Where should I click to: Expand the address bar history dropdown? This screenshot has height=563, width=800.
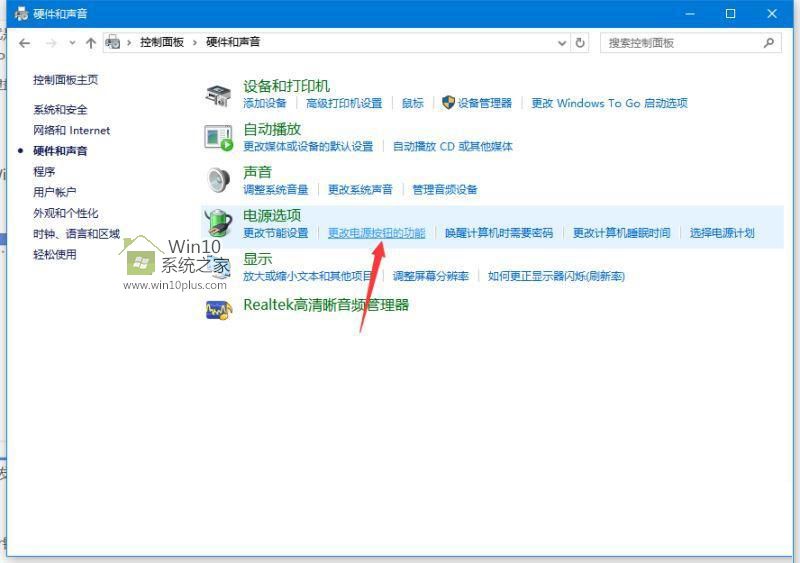[x=562, y=43]
